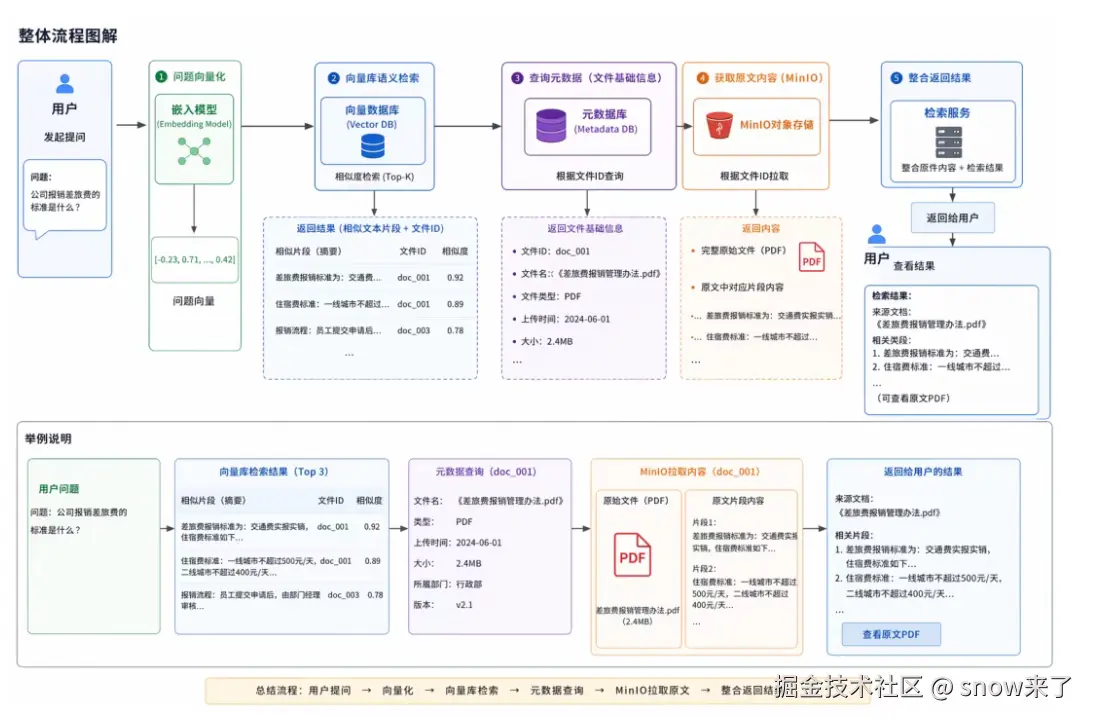Viewport: 1094px width, 721px height.
Task: Click the 整合原件内容 + 检索结果 text
Action: [952, 168]
